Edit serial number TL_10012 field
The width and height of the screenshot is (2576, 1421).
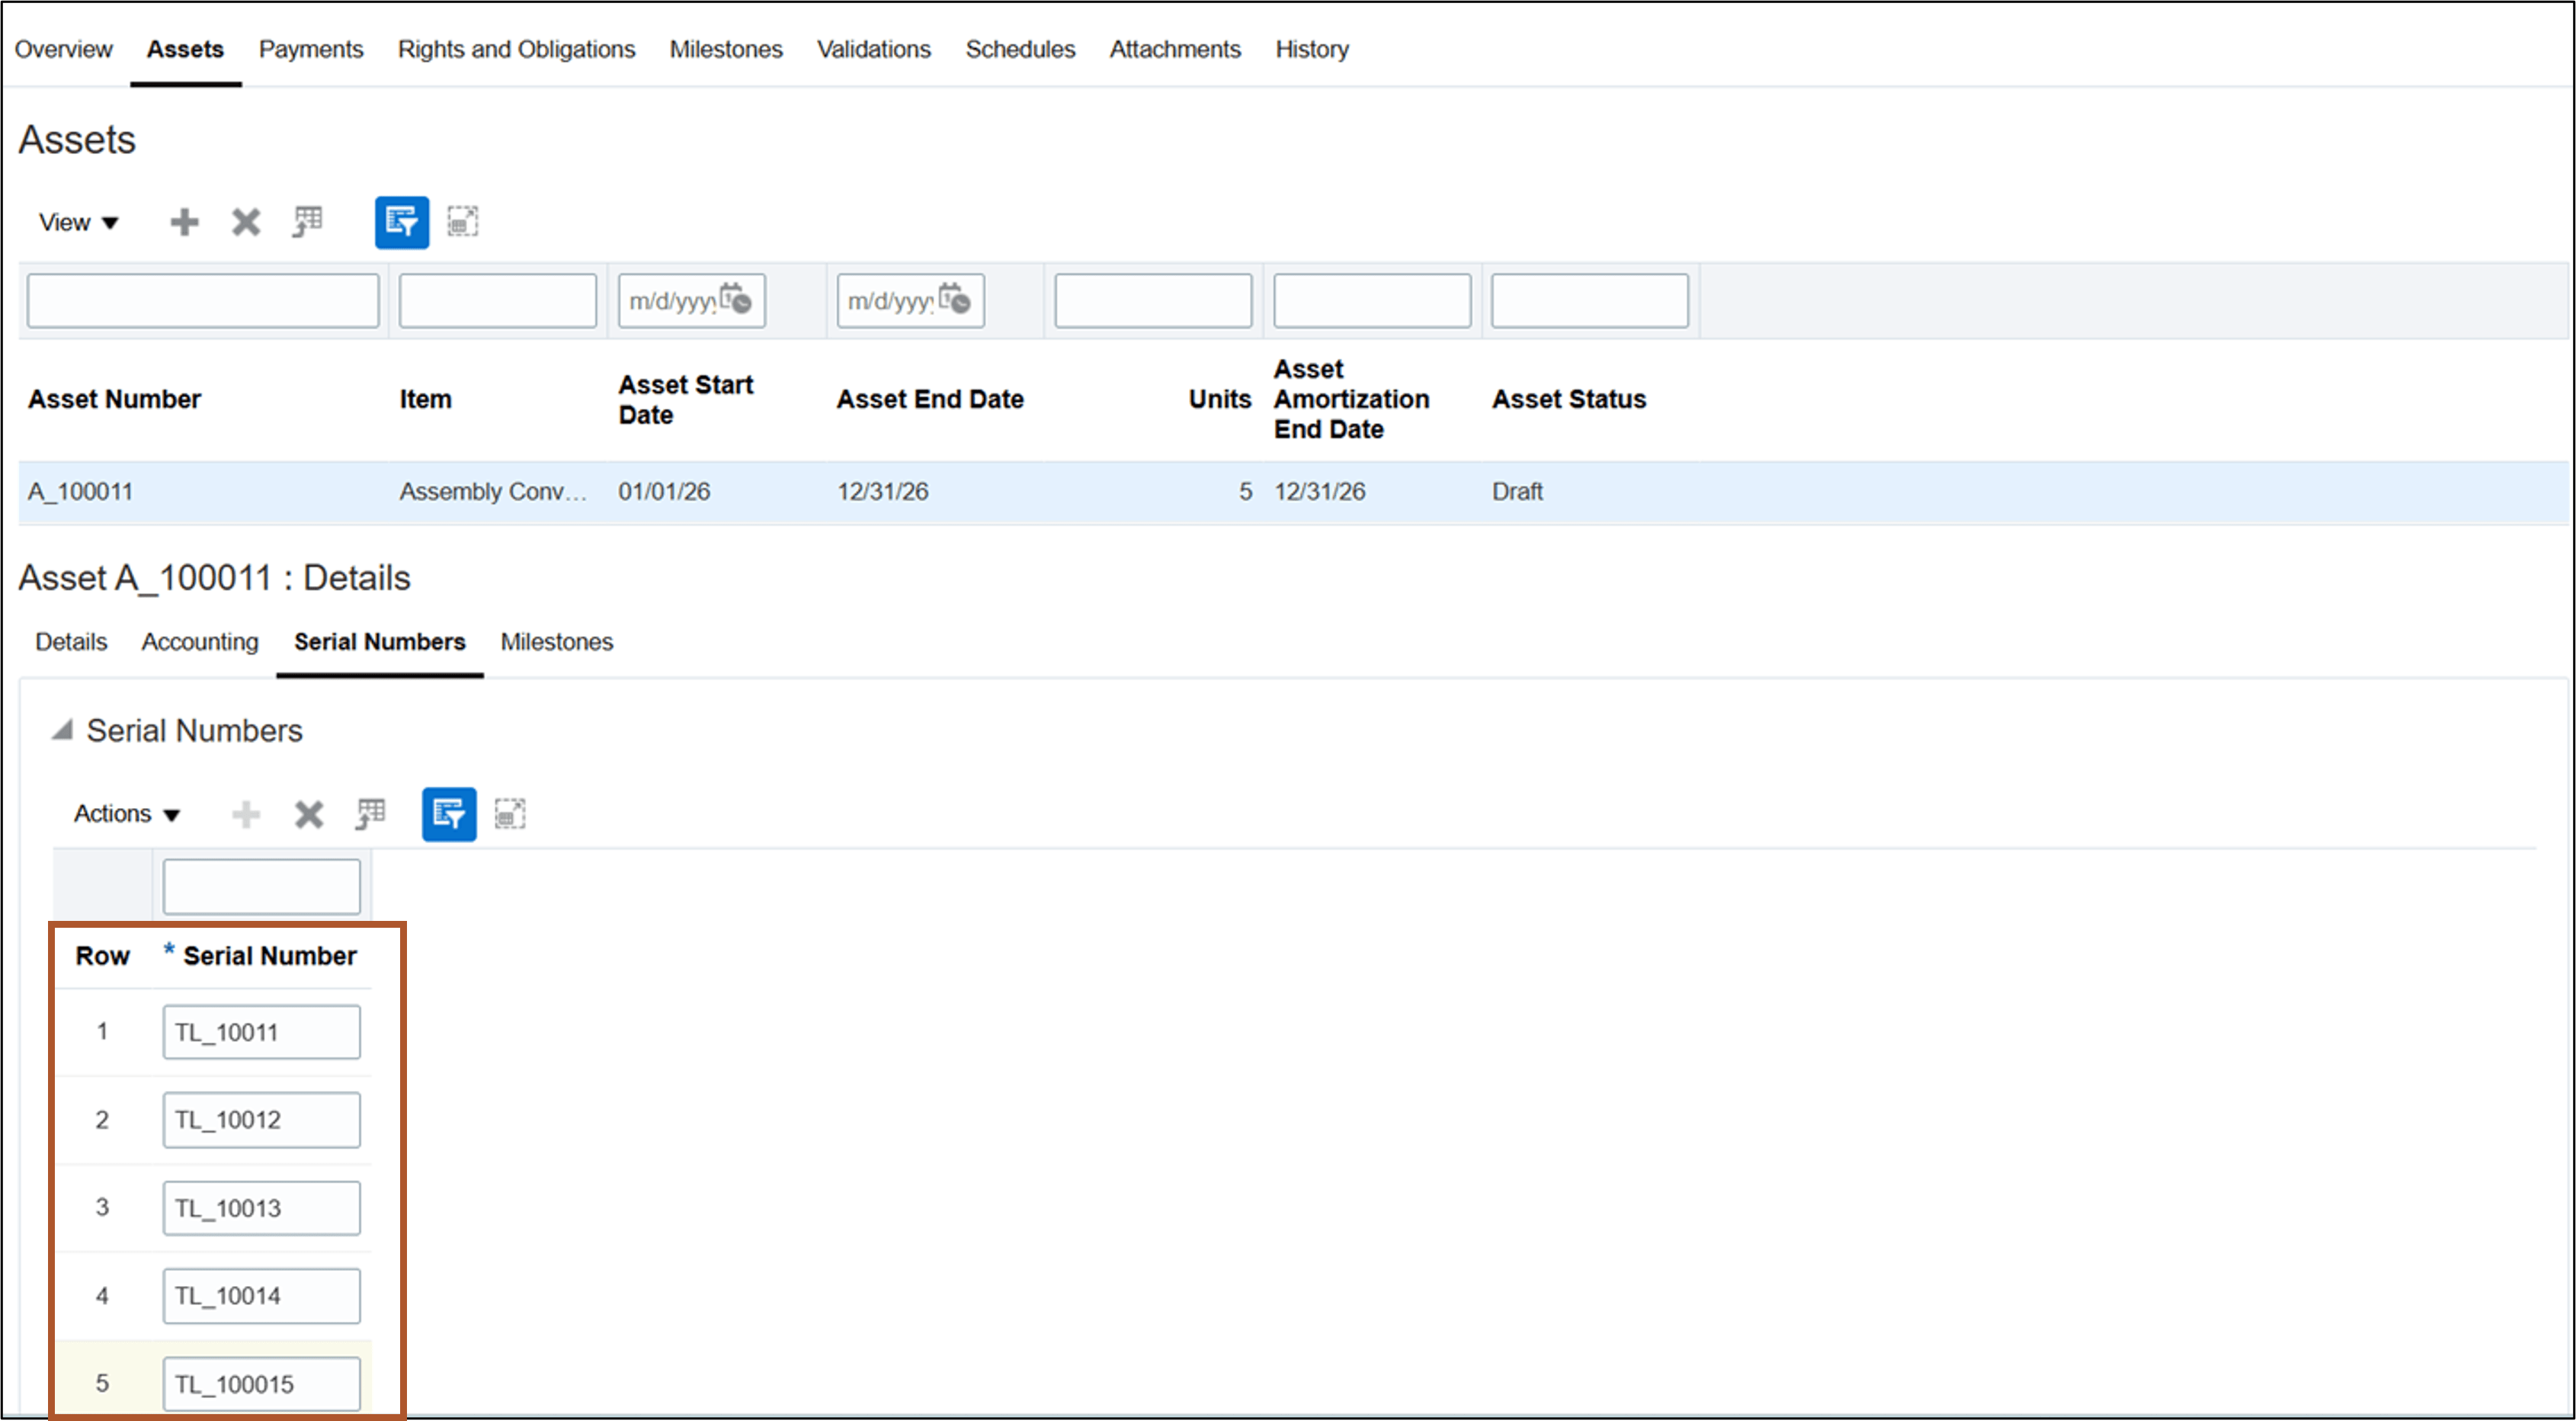tap(262, 1120)
